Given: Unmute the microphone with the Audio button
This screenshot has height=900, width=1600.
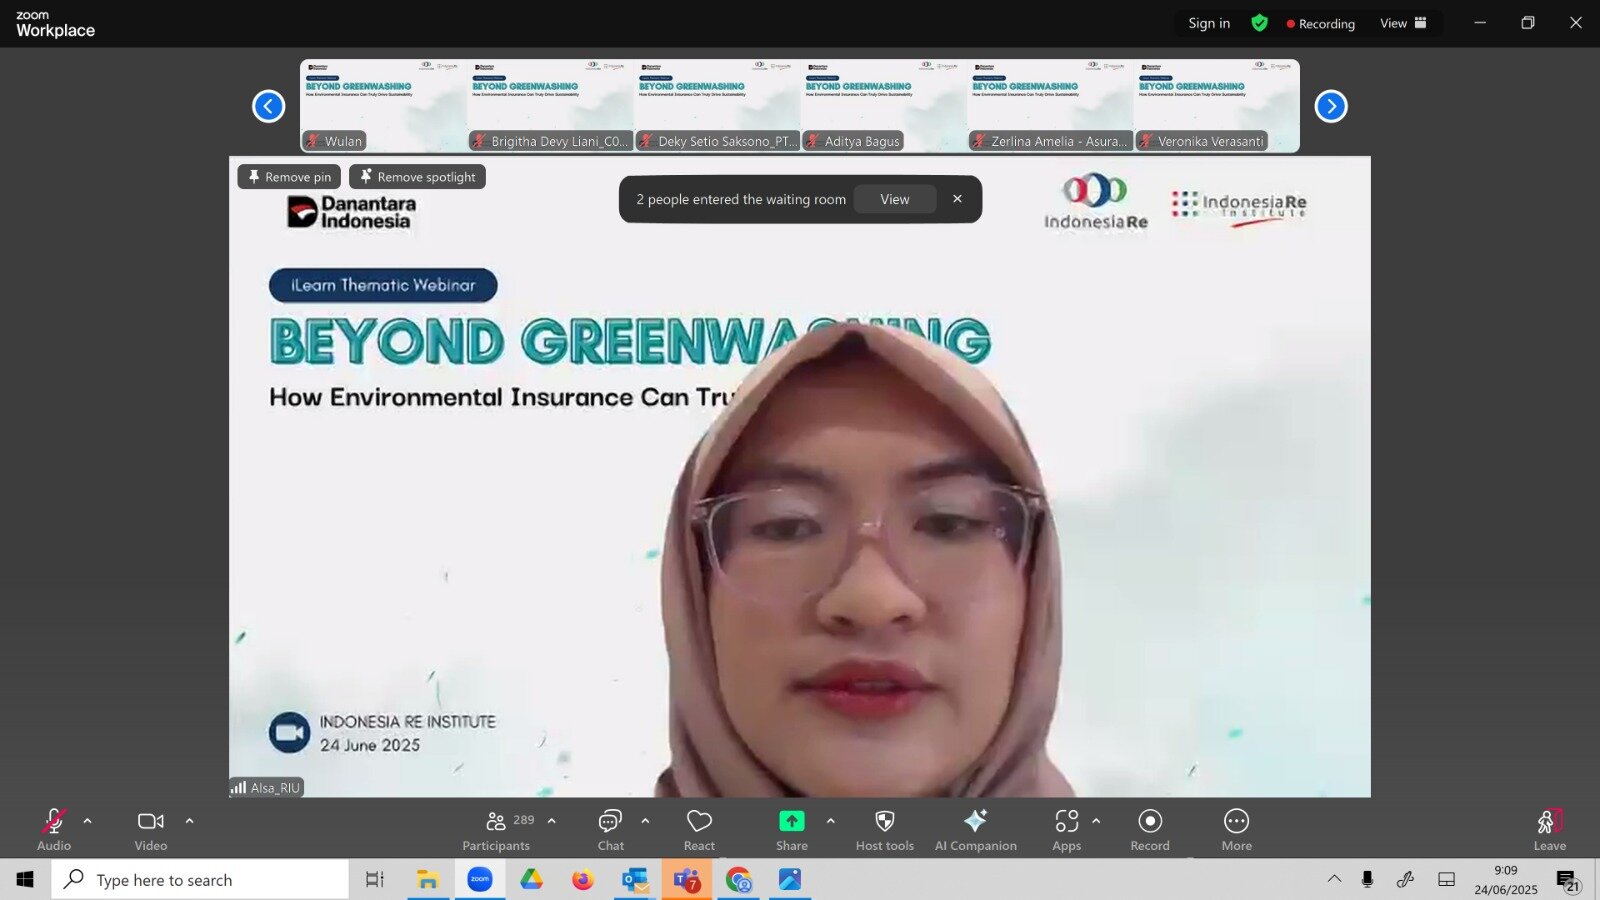Looking at the screenshot, I should (x=54, y=830).
